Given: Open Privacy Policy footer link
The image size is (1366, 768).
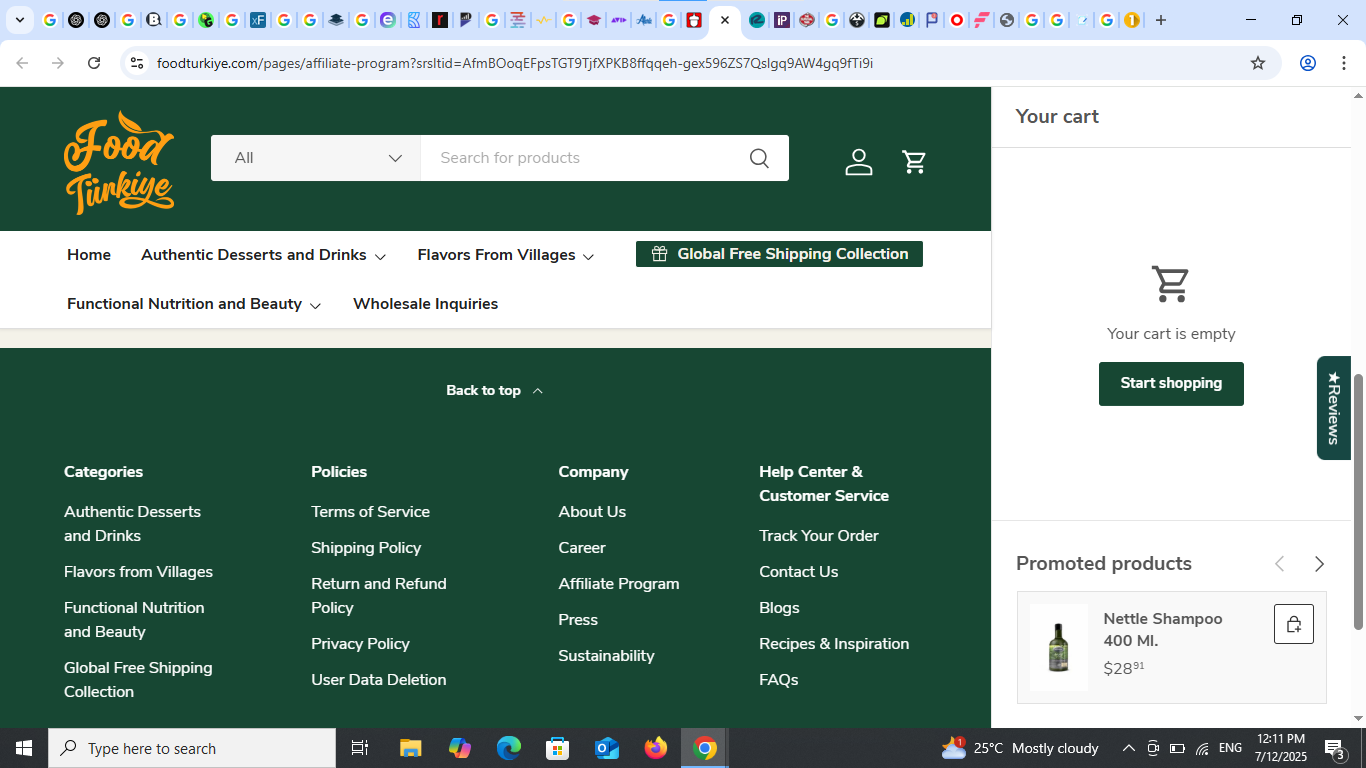Looking at the screenshot, I should point(360,644).
